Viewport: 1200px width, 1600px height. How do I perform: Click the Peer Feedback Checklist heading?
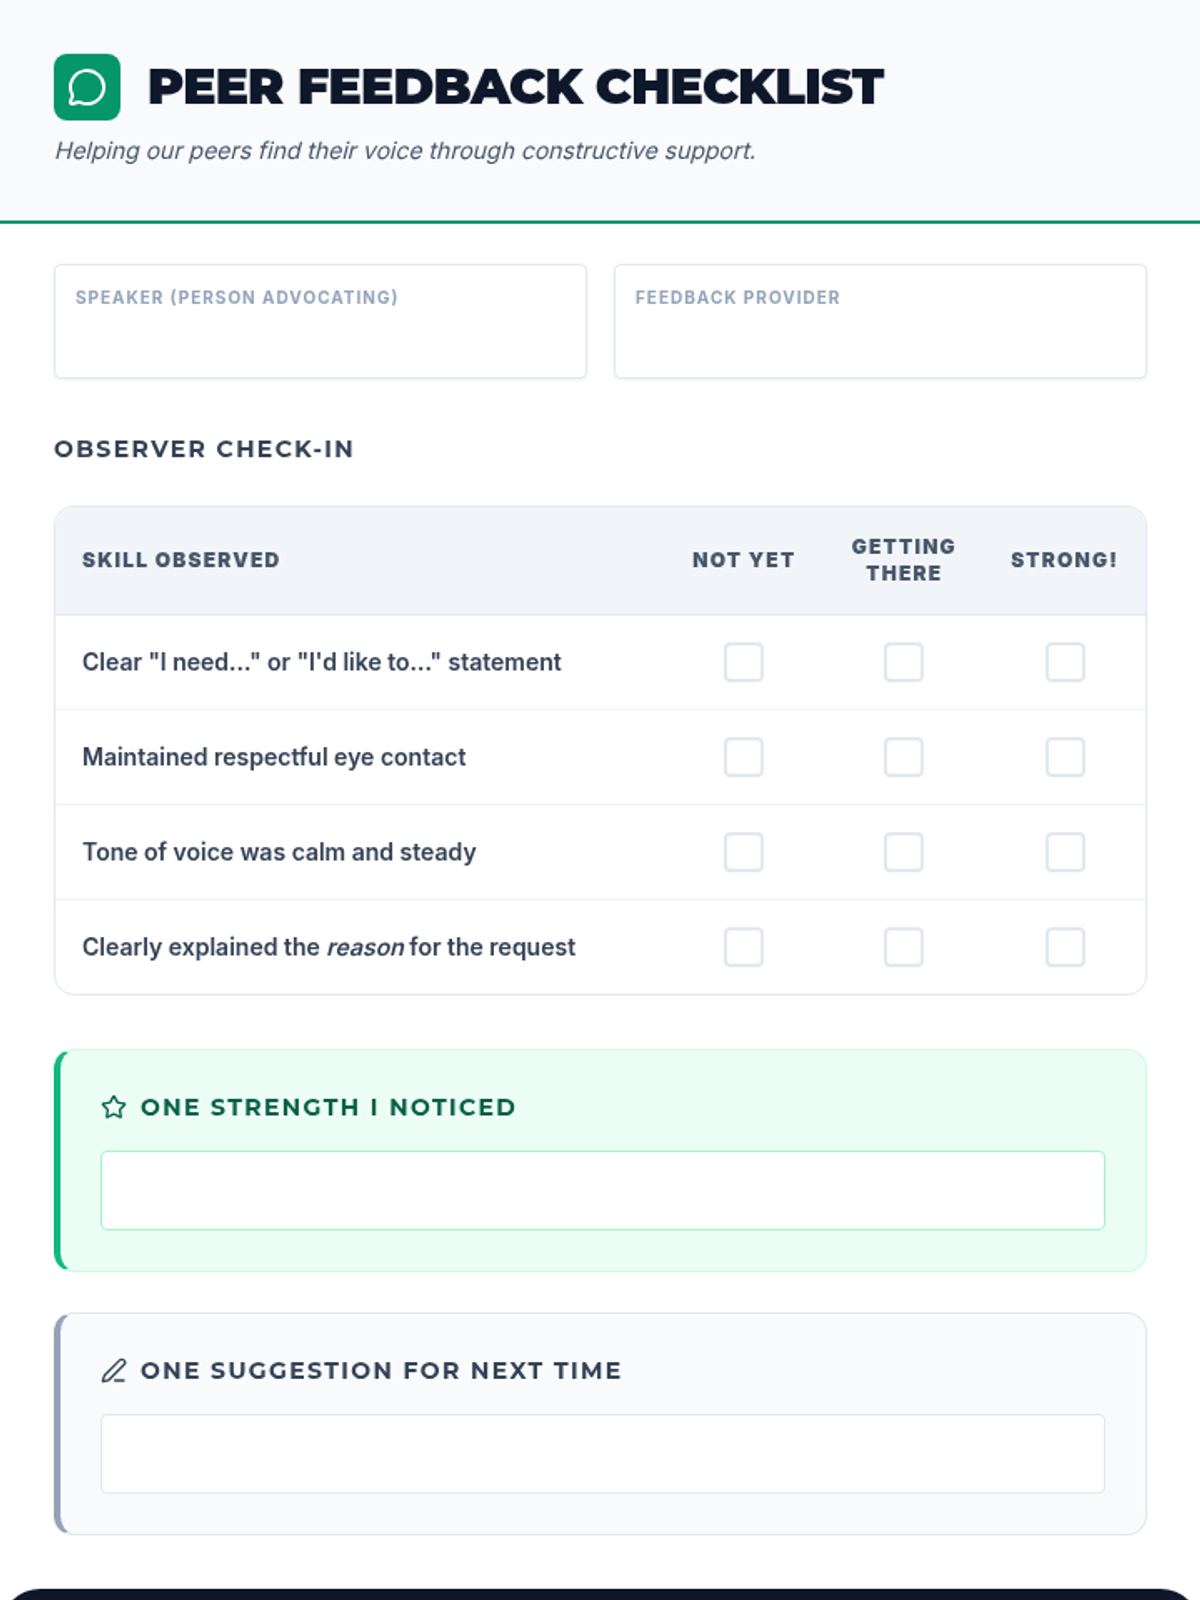pyautogui.click(x=515, y=87)
